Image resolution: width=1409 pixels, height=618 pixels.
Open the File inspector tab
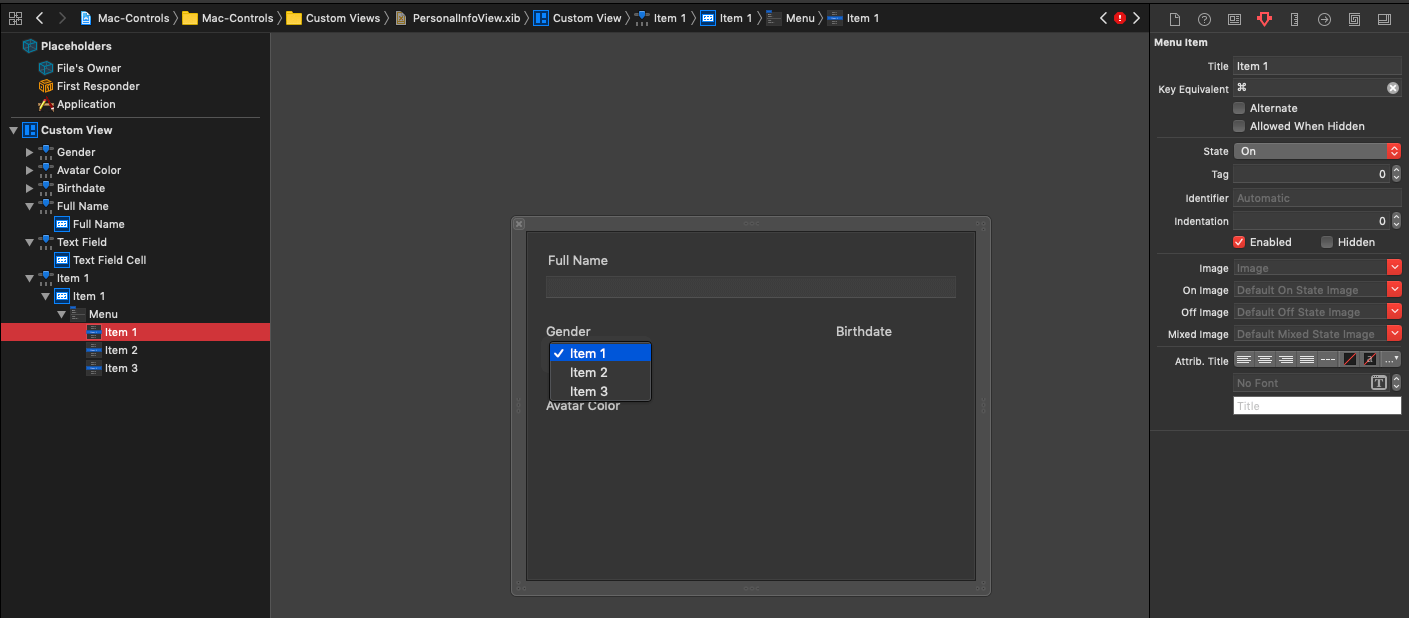[1175, 19]
